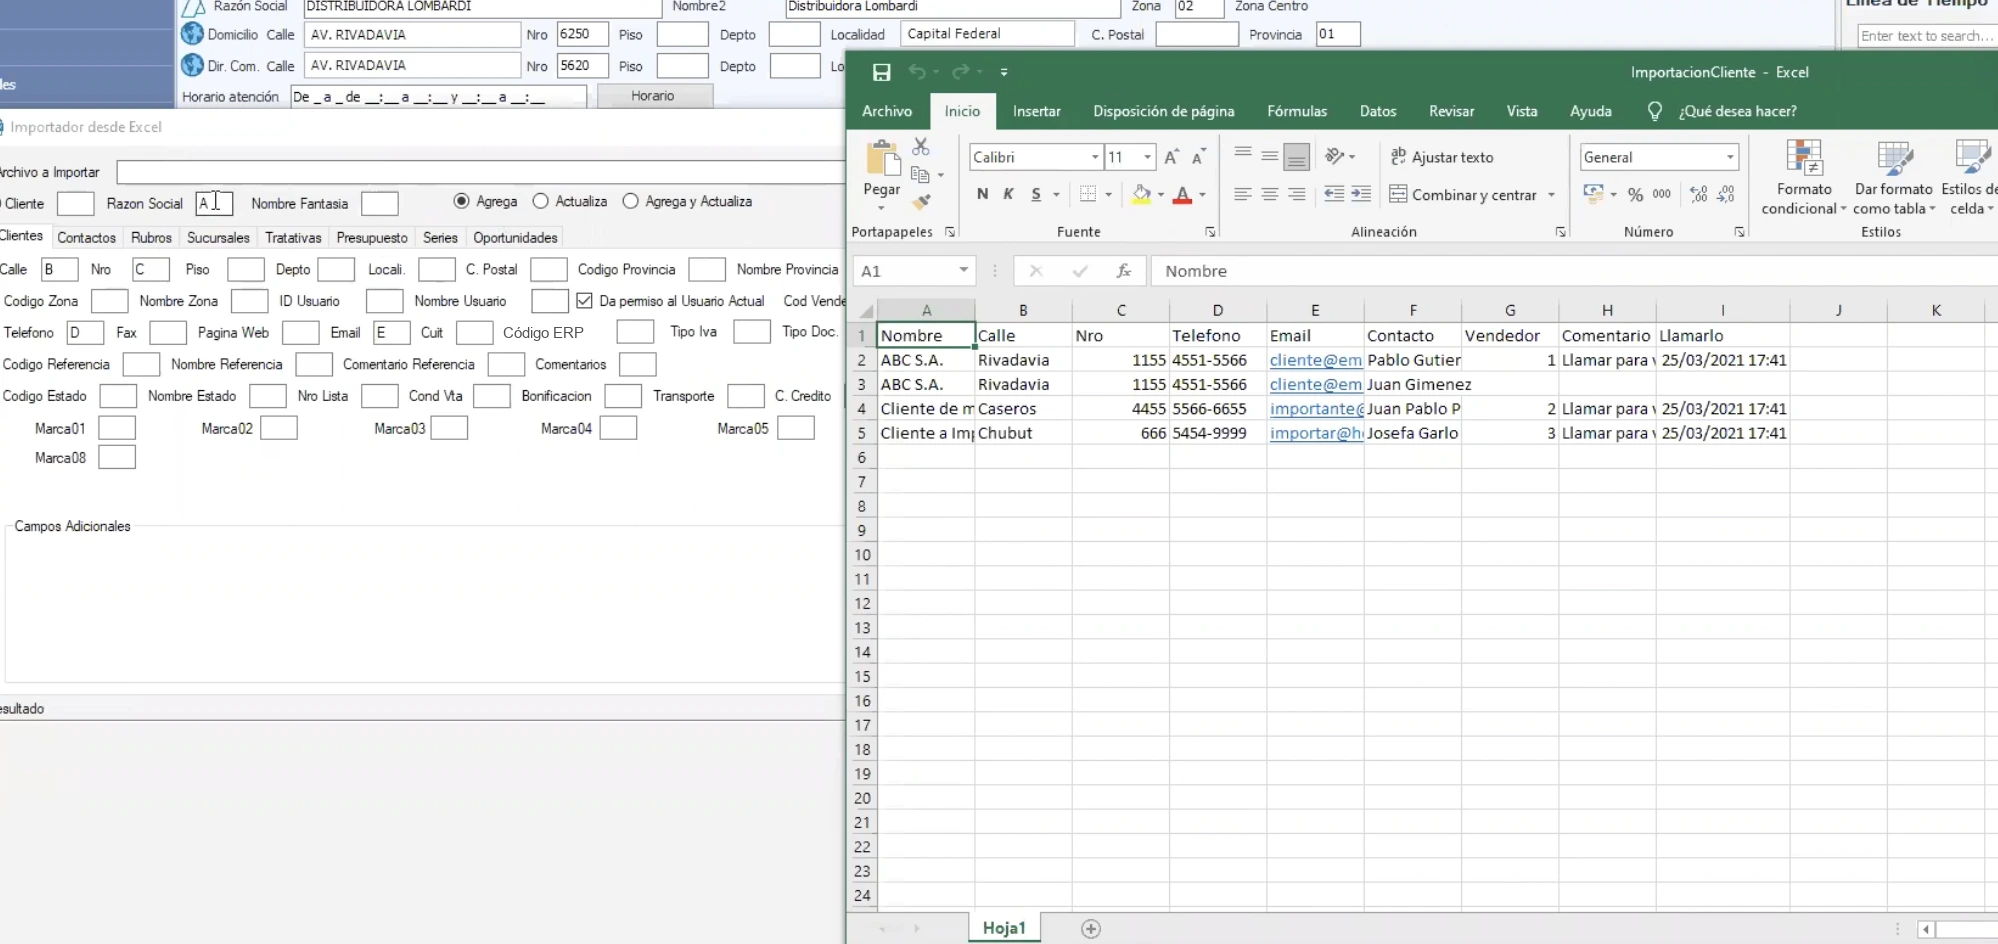Switch to the Contactos tab in importer
The image size is (1998, 944).
(x=86, y=238)
